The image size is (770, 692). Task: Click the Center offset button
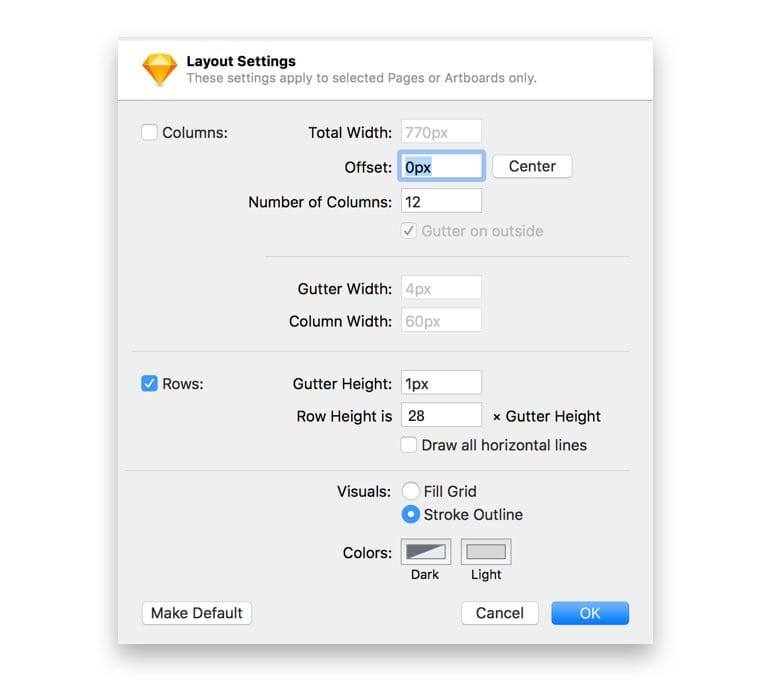532,166
